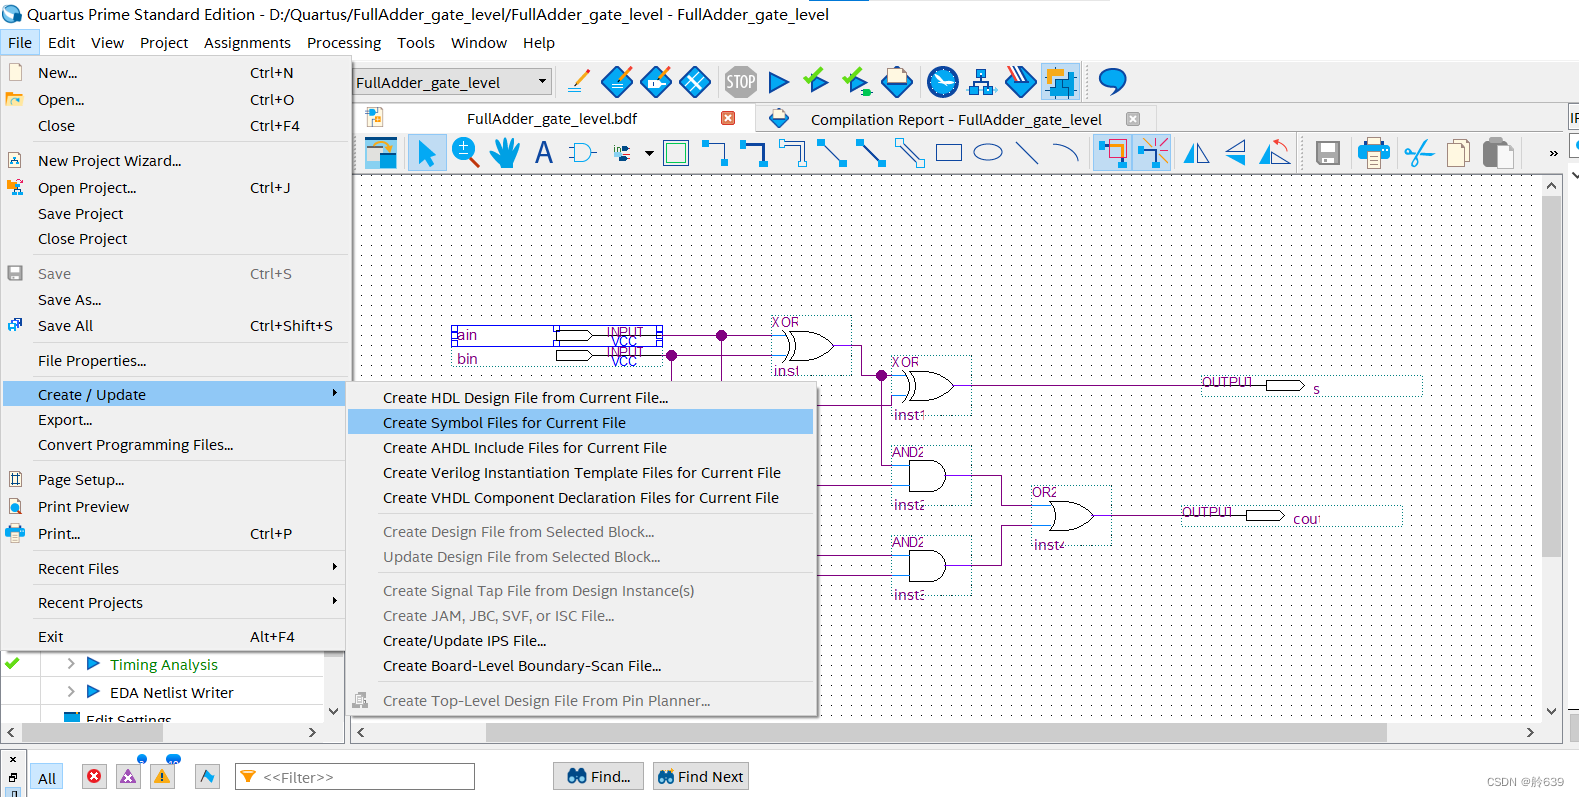The height and width of the screenshot is (797, 1579).
Task: Click the Rotate Left icon
Action: click(x=1275, y=153)
